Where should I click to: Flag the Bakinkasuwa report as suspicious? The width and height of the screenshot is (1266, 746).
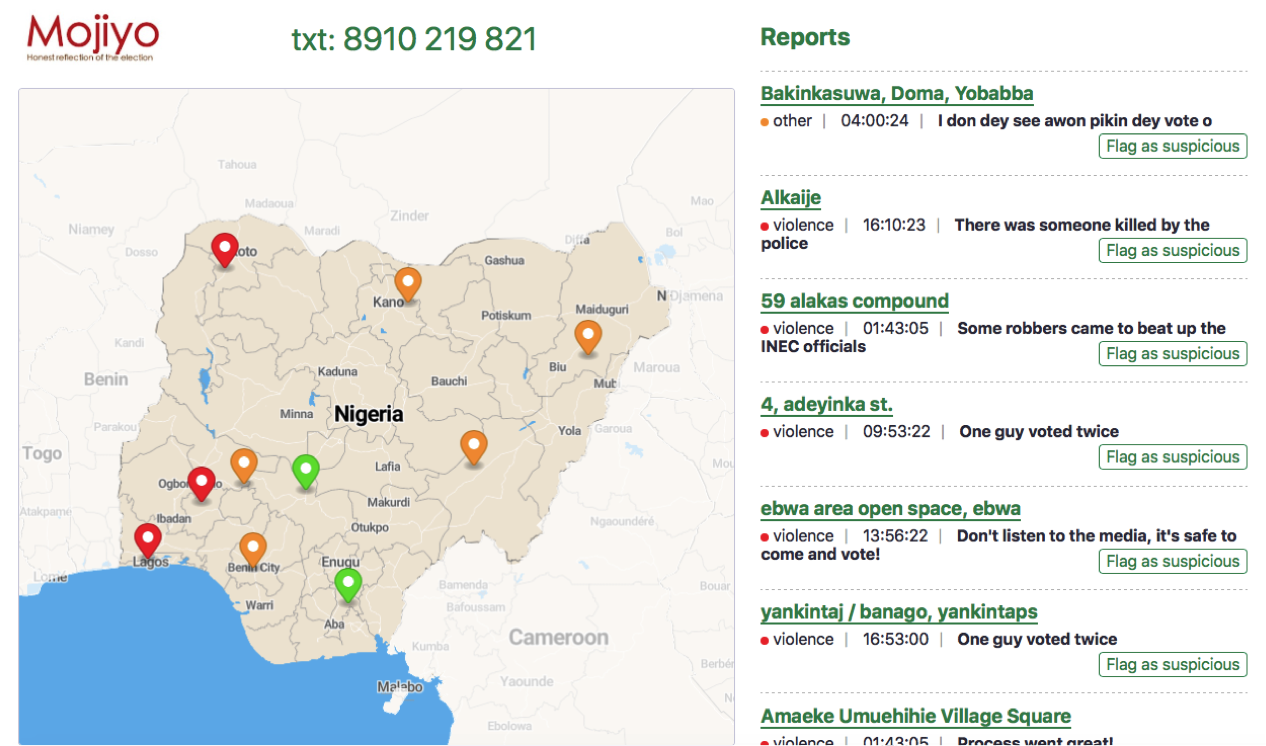click(1173, 146)
